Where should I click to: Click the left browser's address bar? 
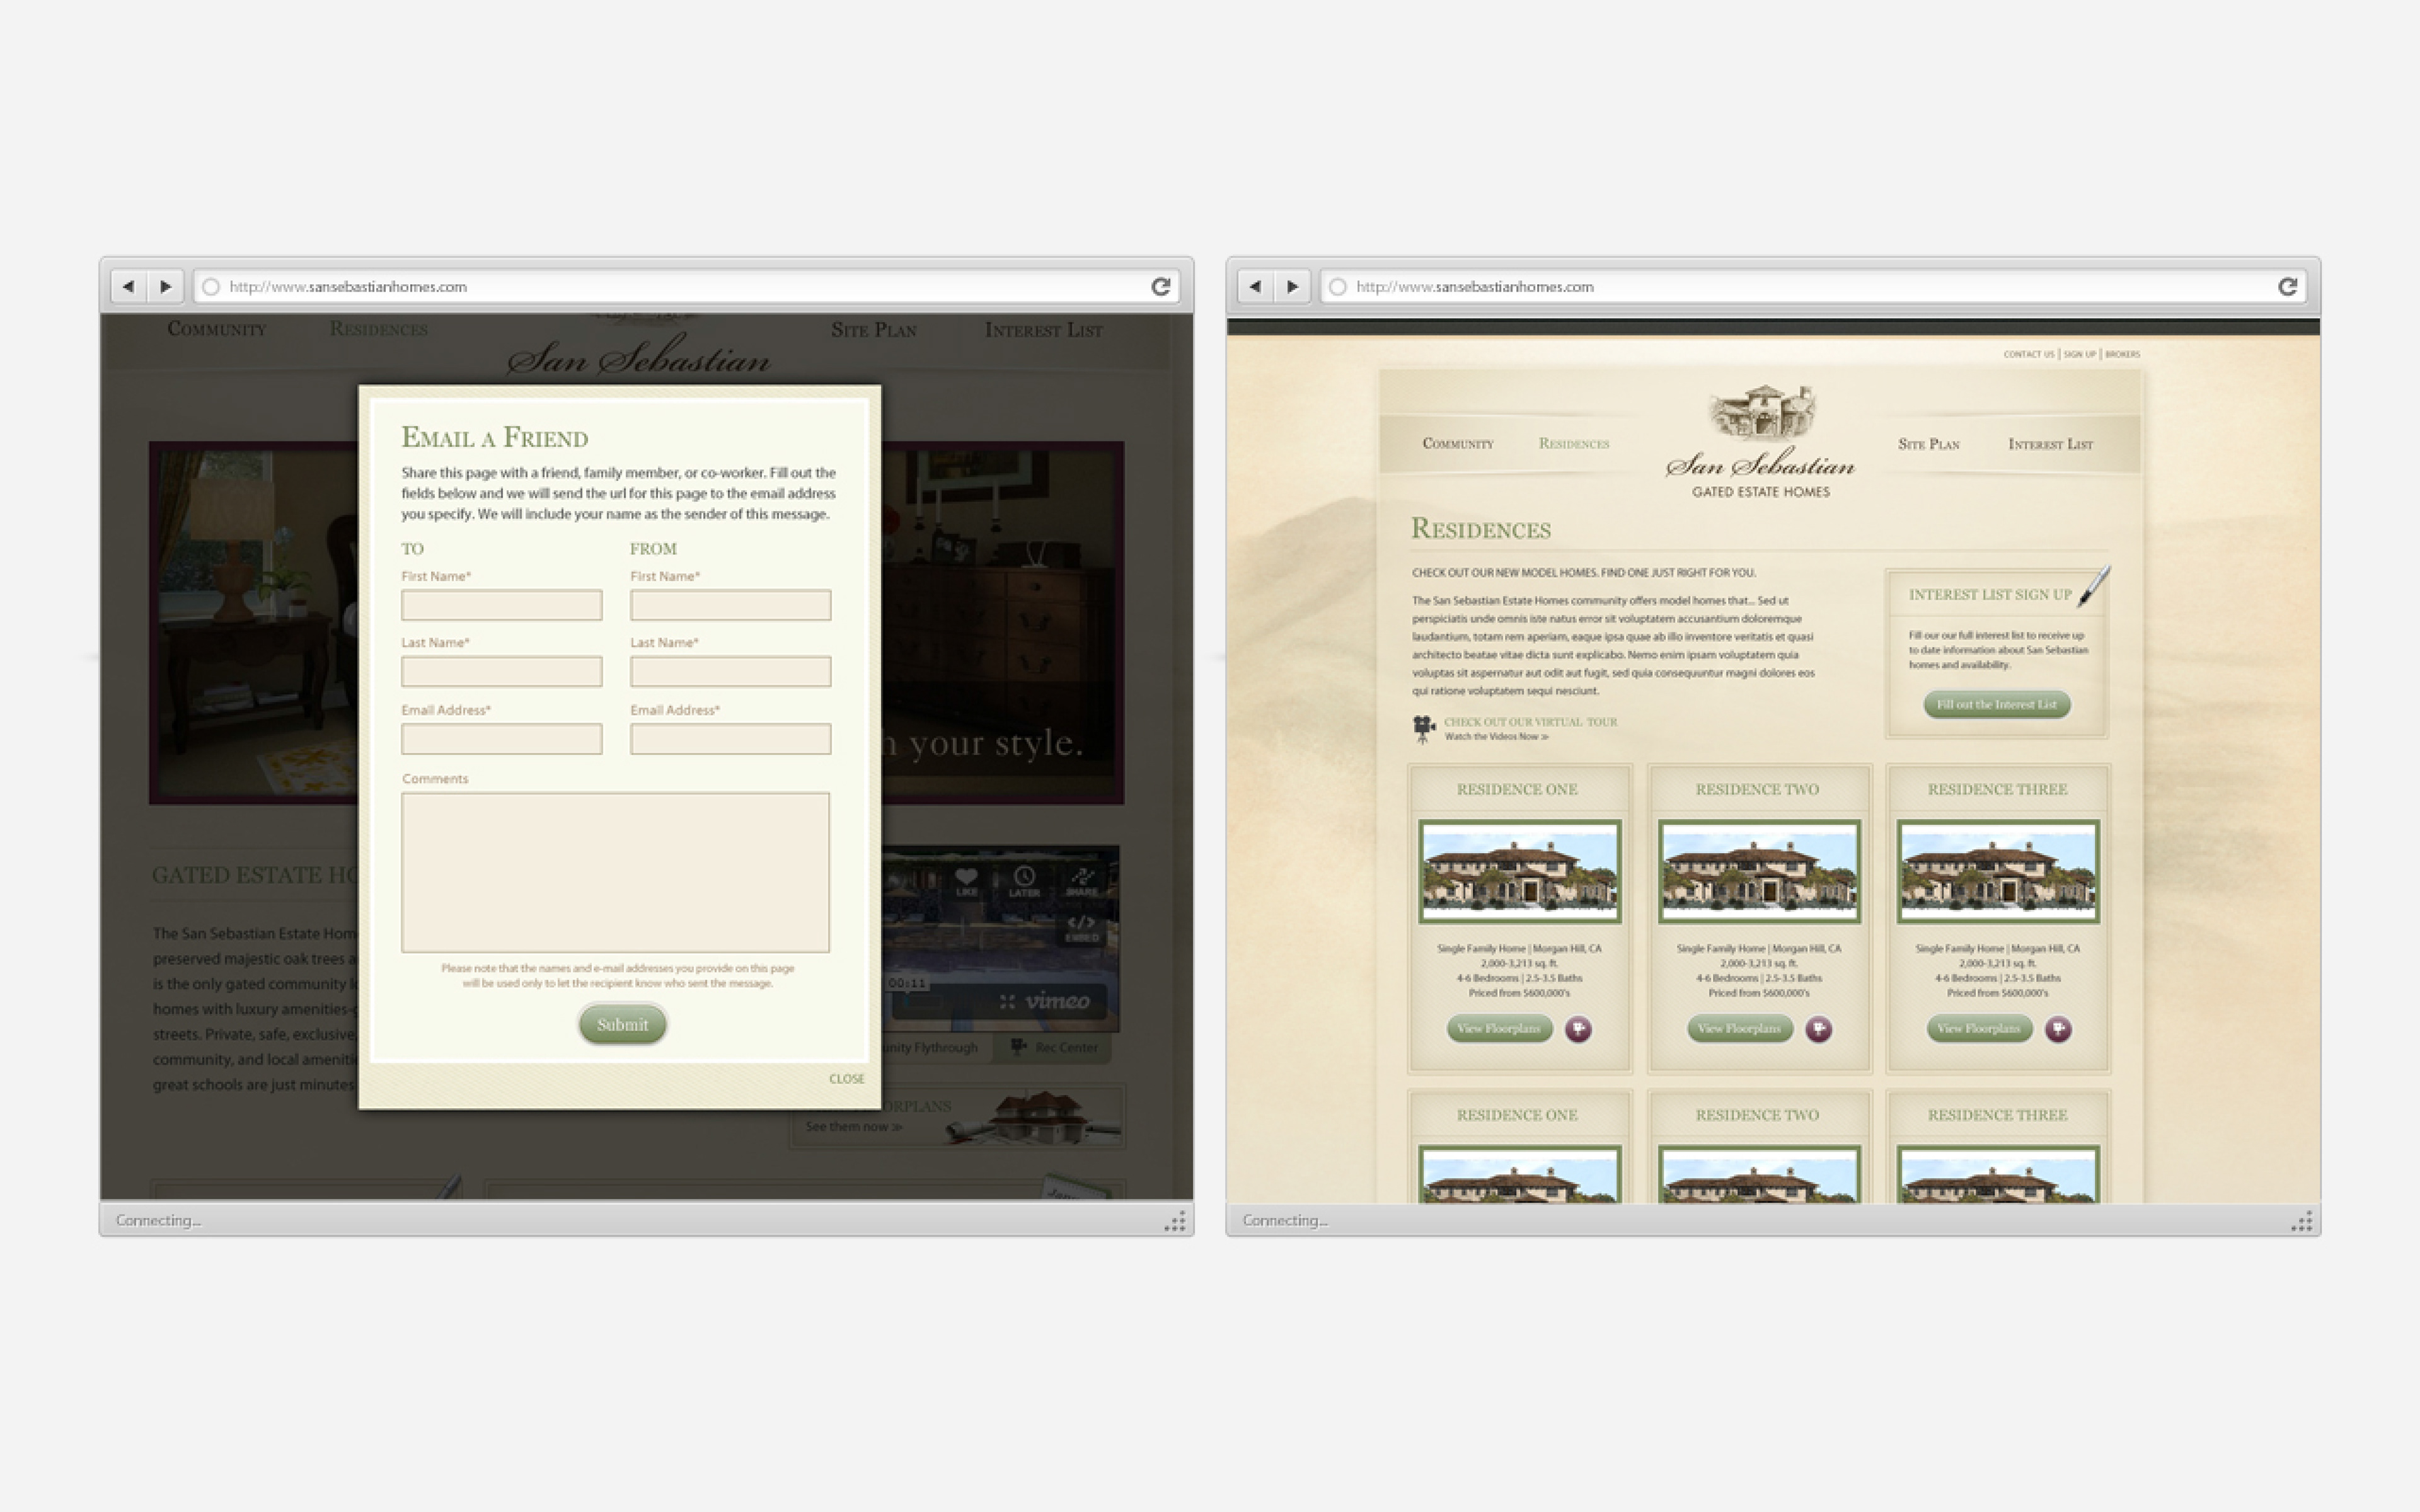point(686,287)
